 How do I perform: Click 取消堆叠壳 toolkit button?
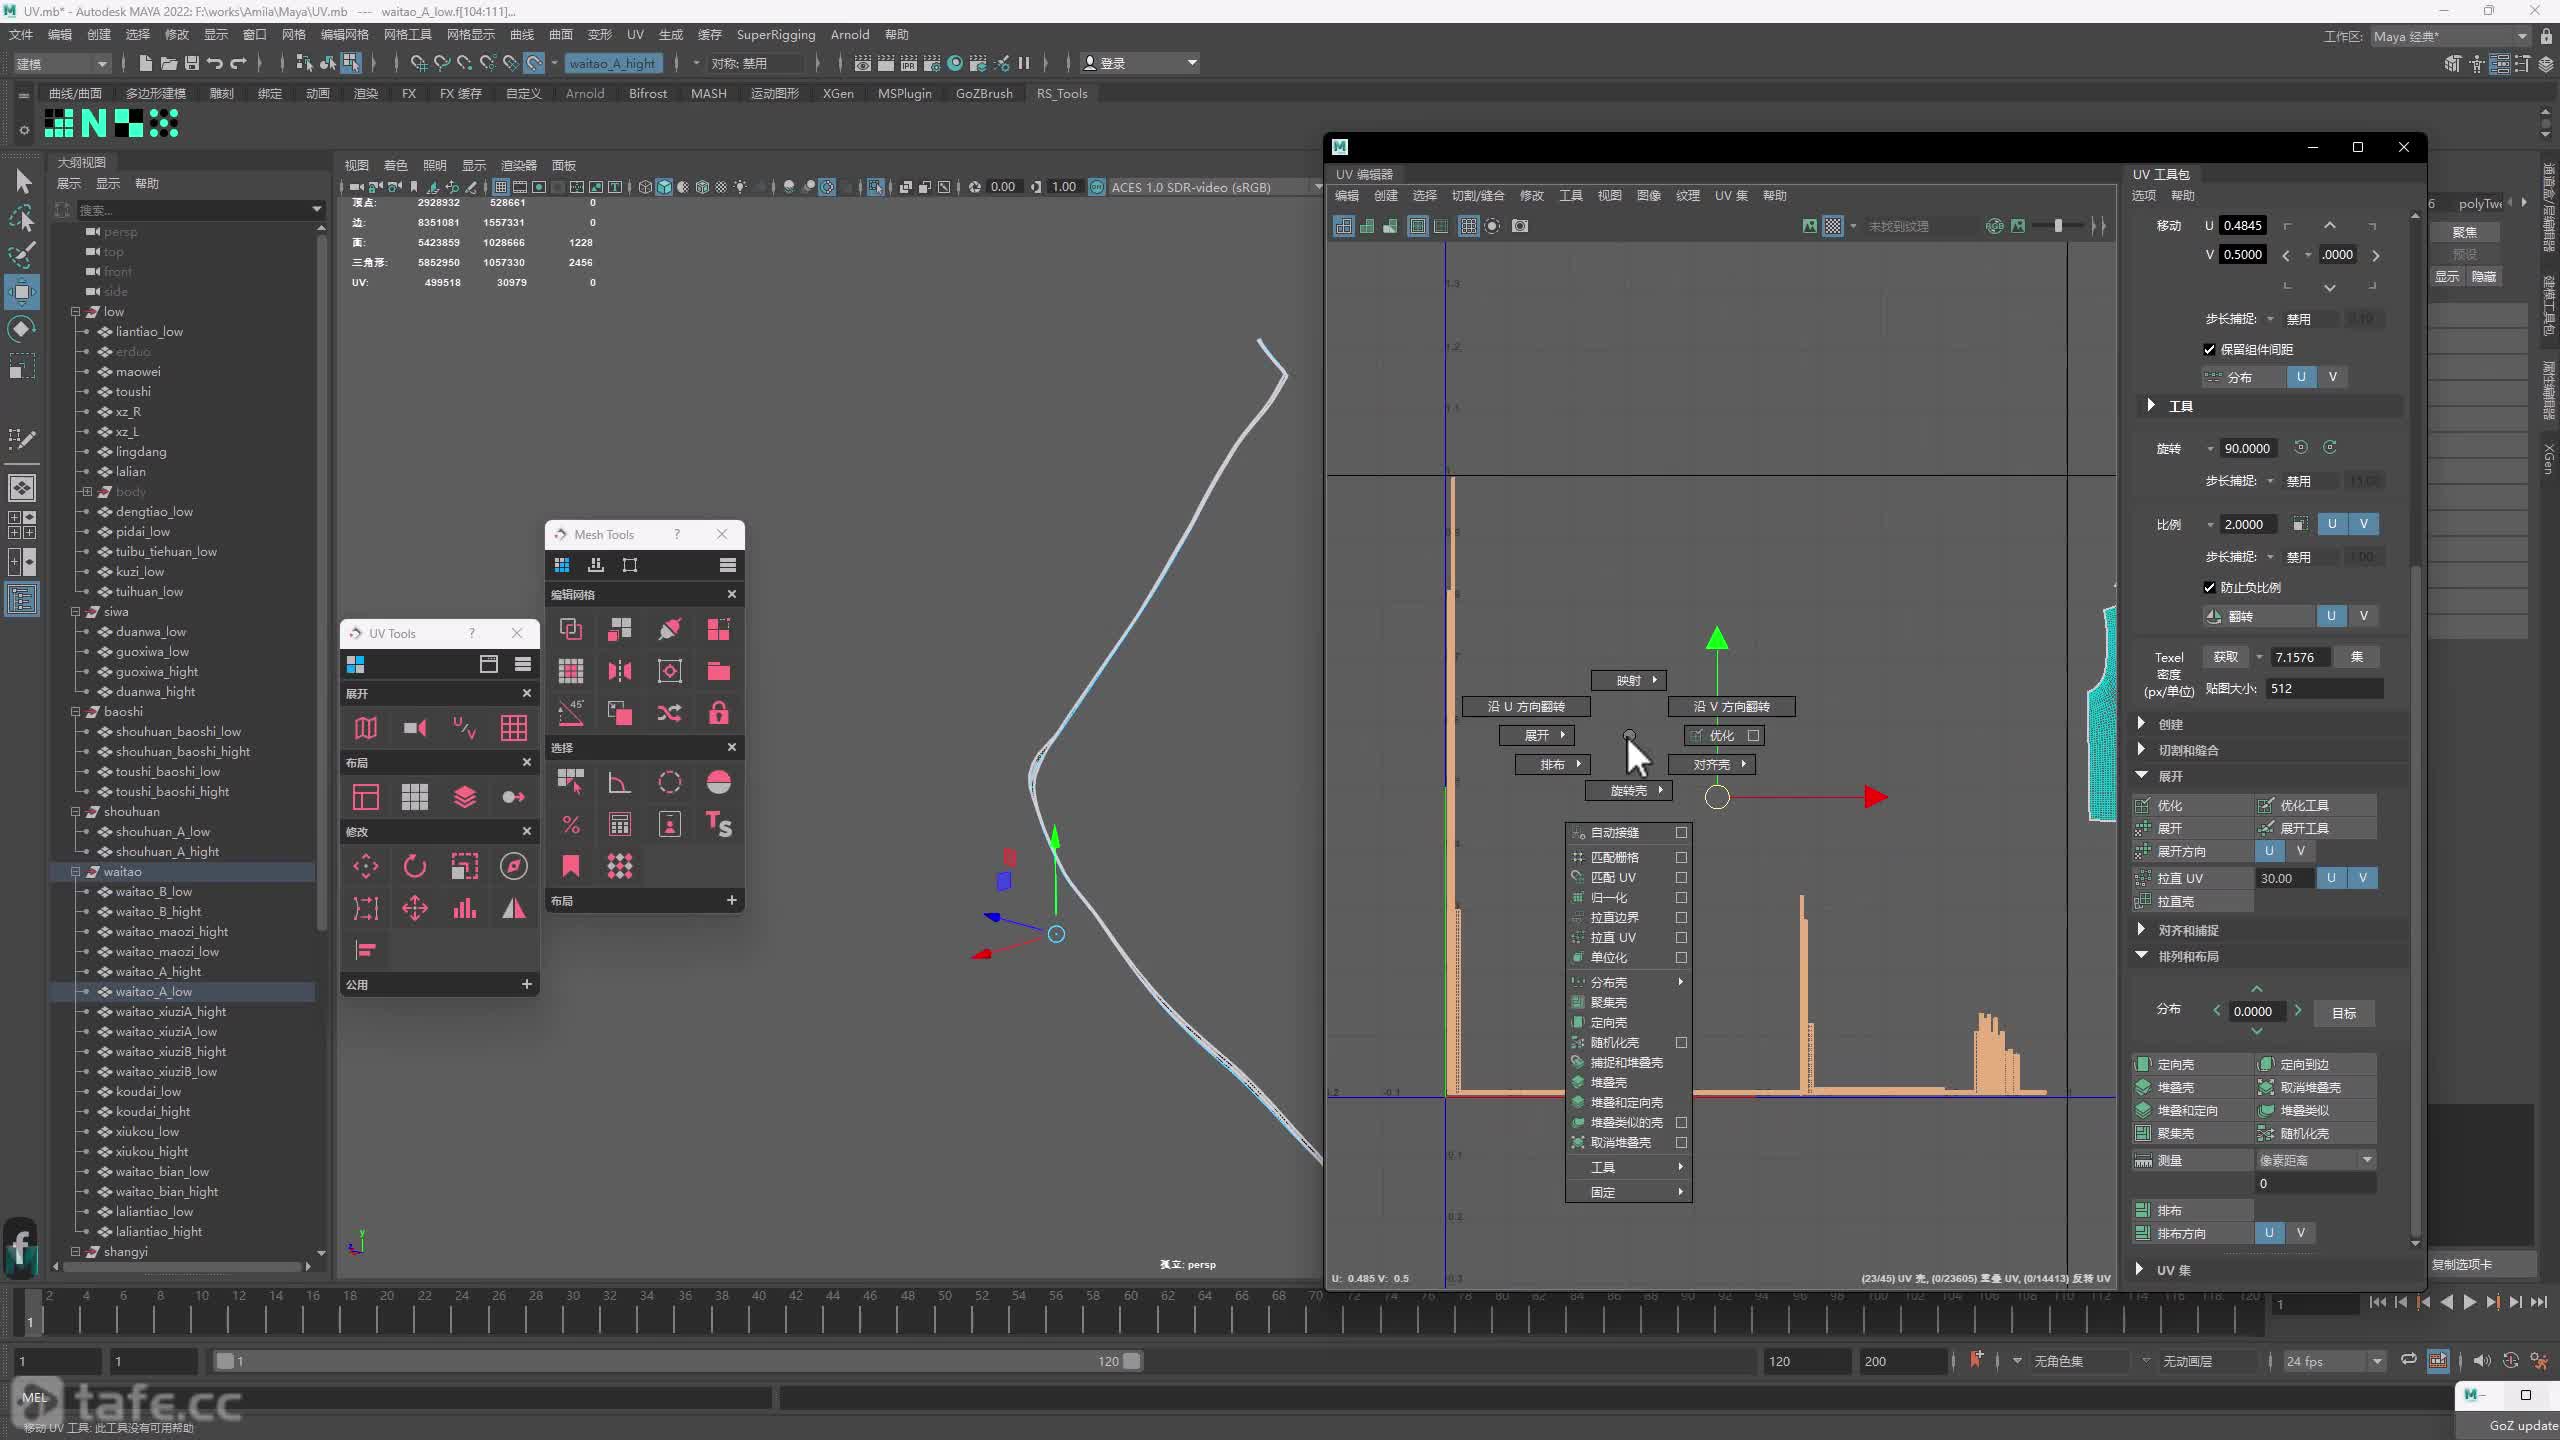click(x=2316, y=1087)
